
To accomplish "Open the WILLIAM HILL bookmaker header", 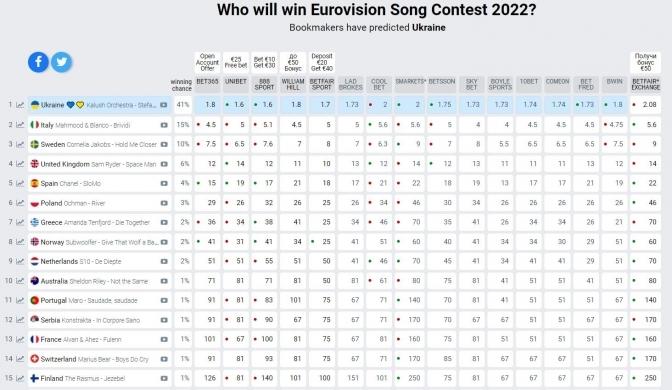I will (x=293, y=84).
